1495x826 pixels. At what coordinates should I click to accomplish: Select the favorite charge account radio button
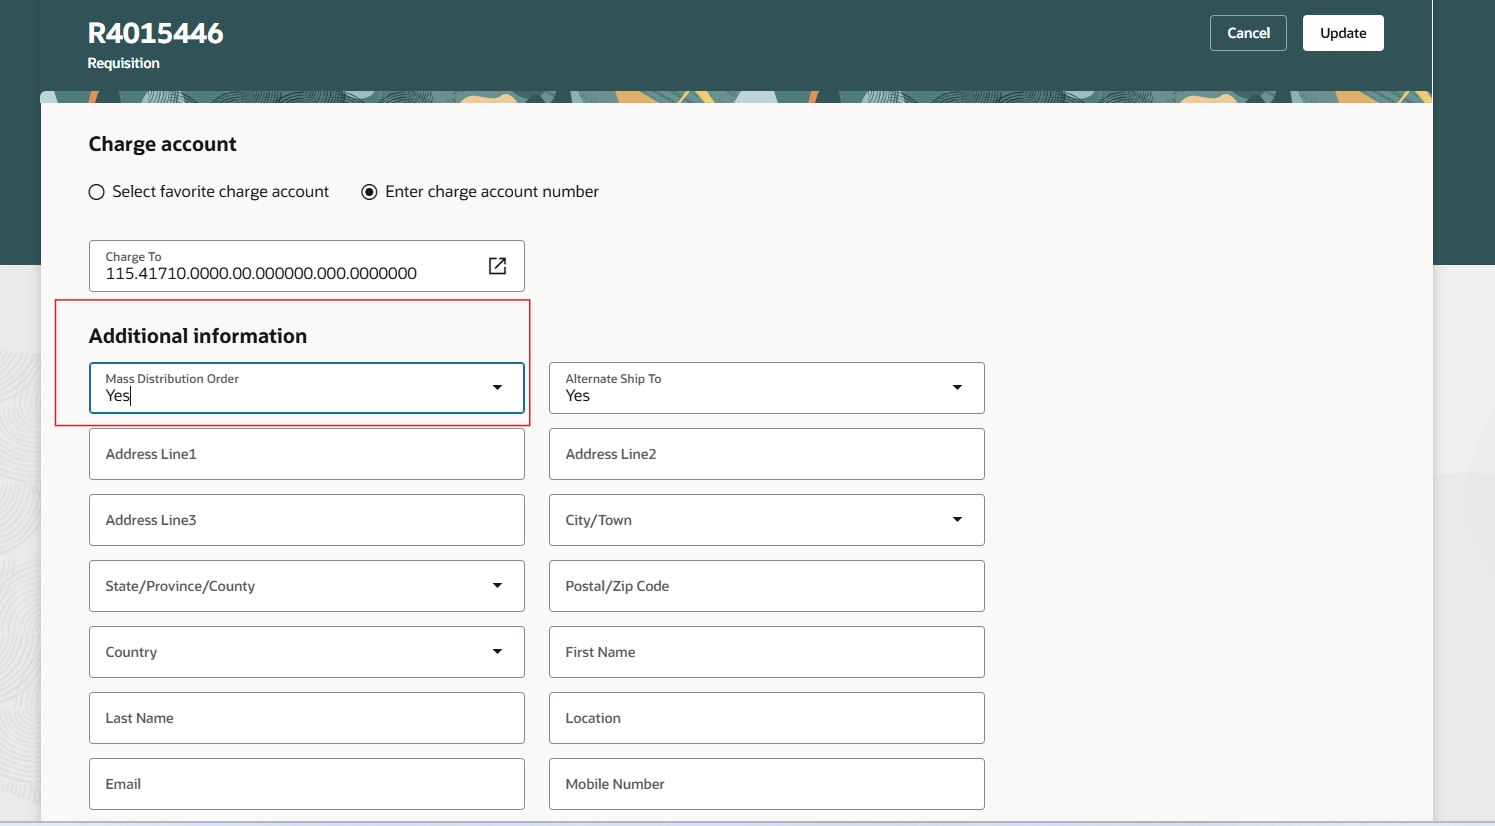click(96, 191)
